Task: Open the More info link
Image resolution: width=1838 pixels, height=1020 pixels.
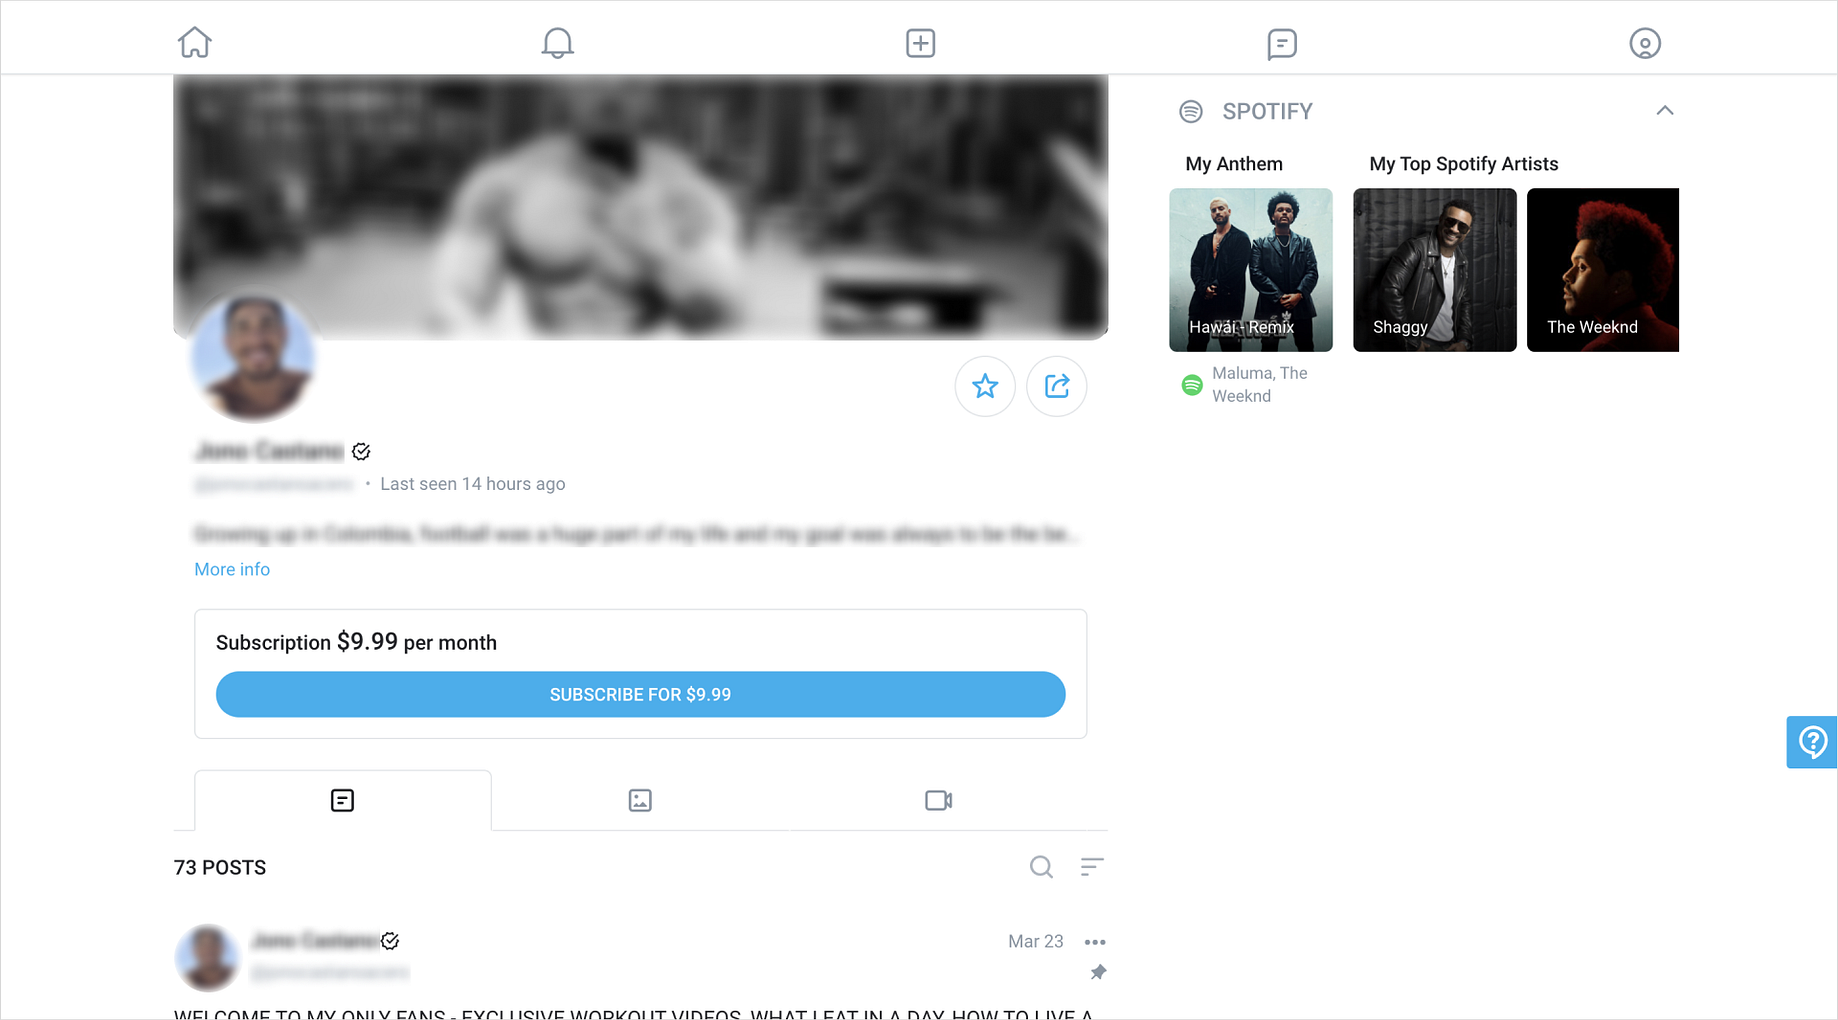Action: (x=232, y=569)
